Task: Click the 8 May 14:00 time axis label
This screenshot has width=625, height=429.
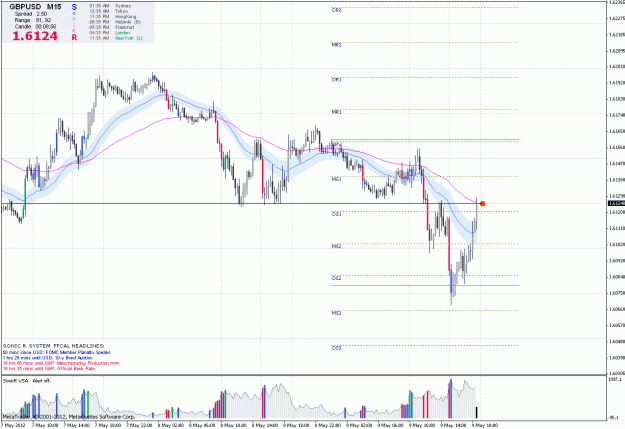Action: [266, 425]
